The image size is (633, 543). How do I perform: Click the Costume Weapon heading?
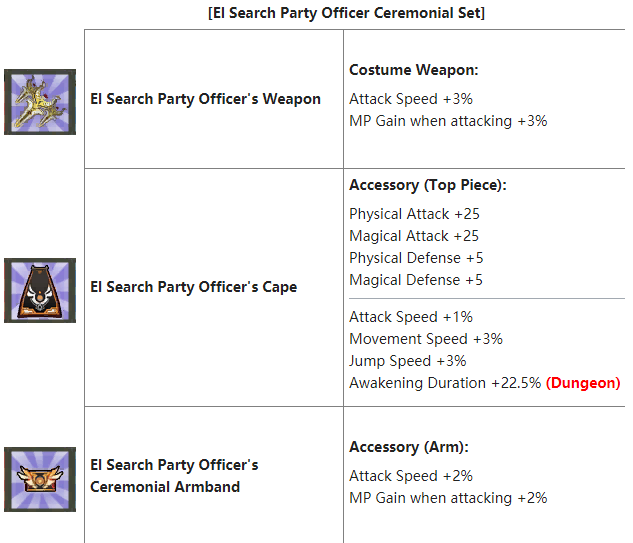coord(414,70)
